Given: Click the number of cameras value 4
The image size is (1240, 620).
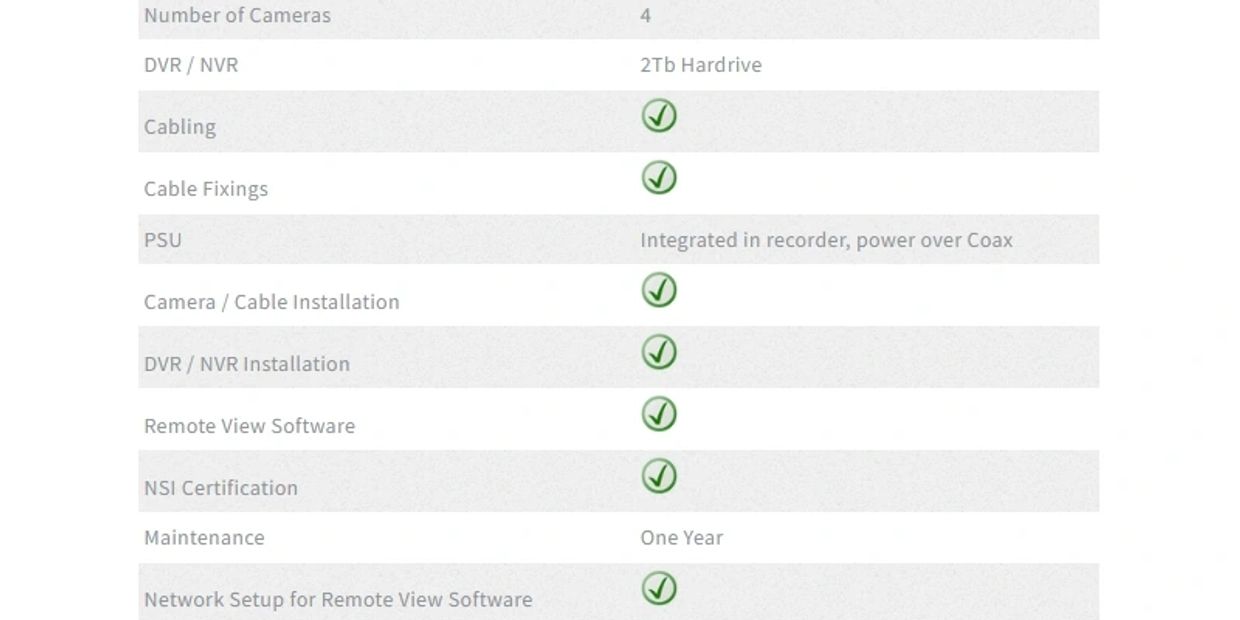Looking at the screenshot, I should click(x=645, y=15).
